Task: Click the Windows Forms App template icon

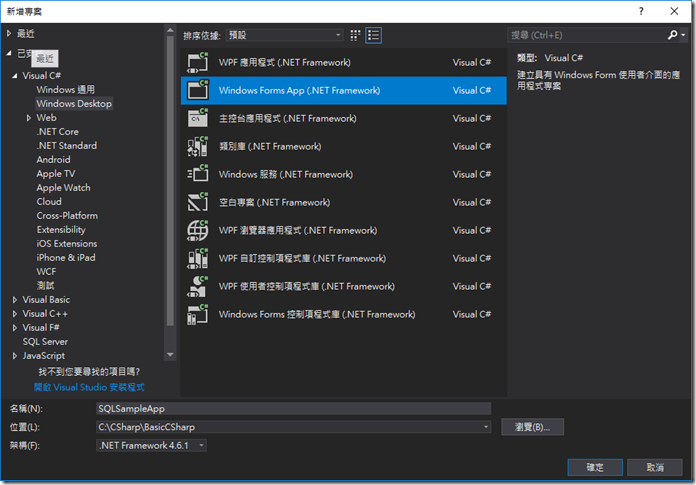Action: (198, 91)
